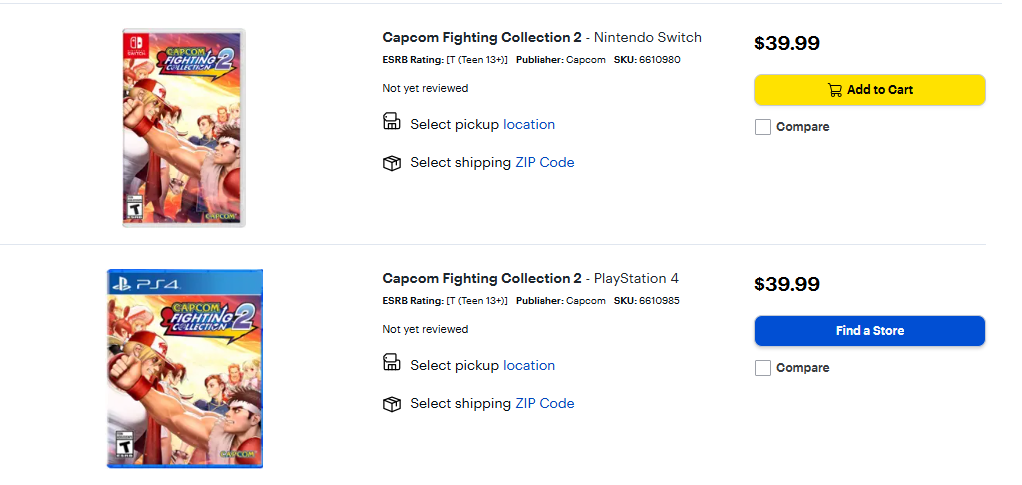
Task: Tick Compare for the PlayStation 4 version
Action: (763, 368)
